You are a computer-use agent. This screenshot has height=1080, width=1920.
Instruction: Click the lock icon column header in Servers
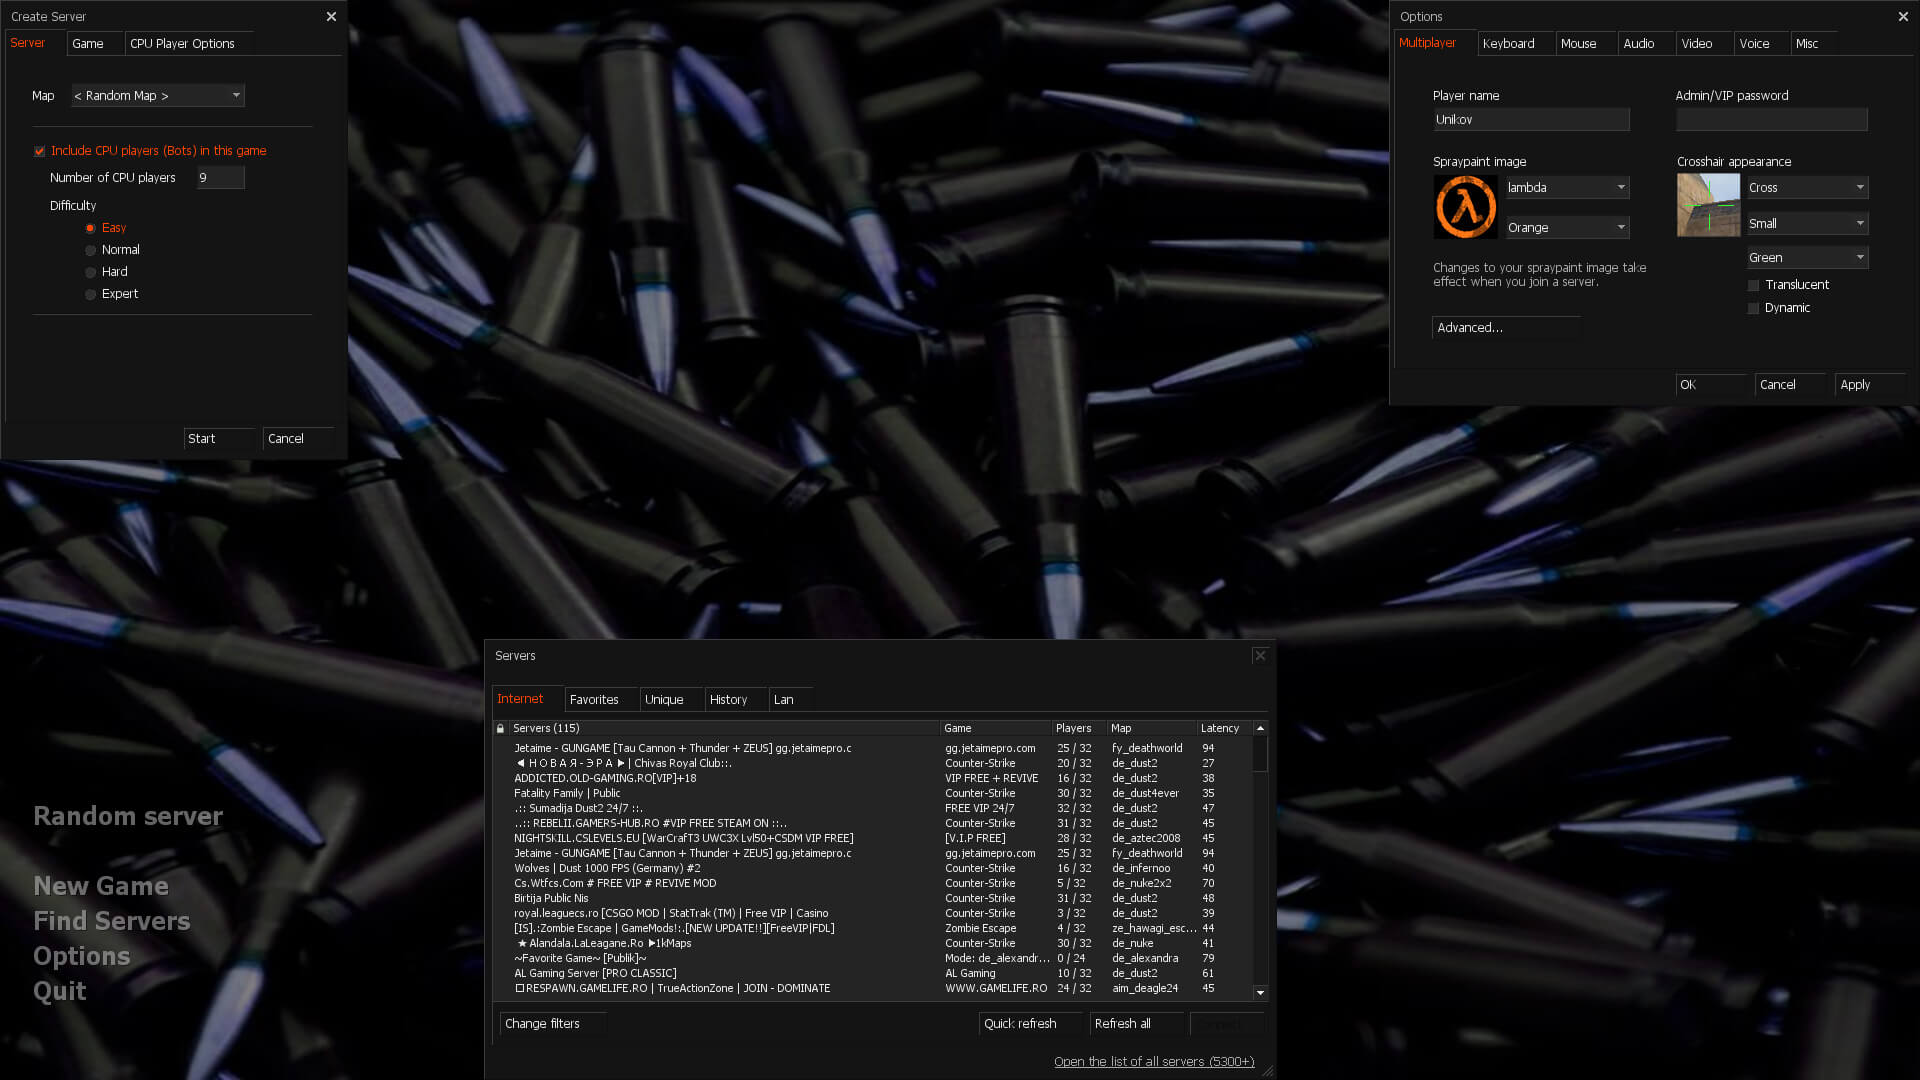[x=500, y=728]
